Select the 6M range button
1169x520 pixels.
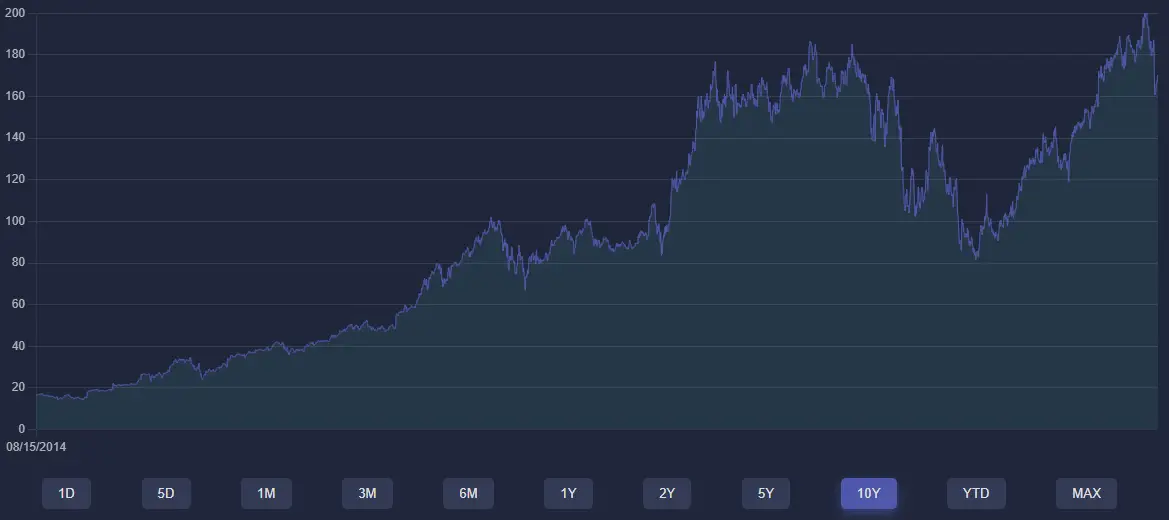[468, 493]
